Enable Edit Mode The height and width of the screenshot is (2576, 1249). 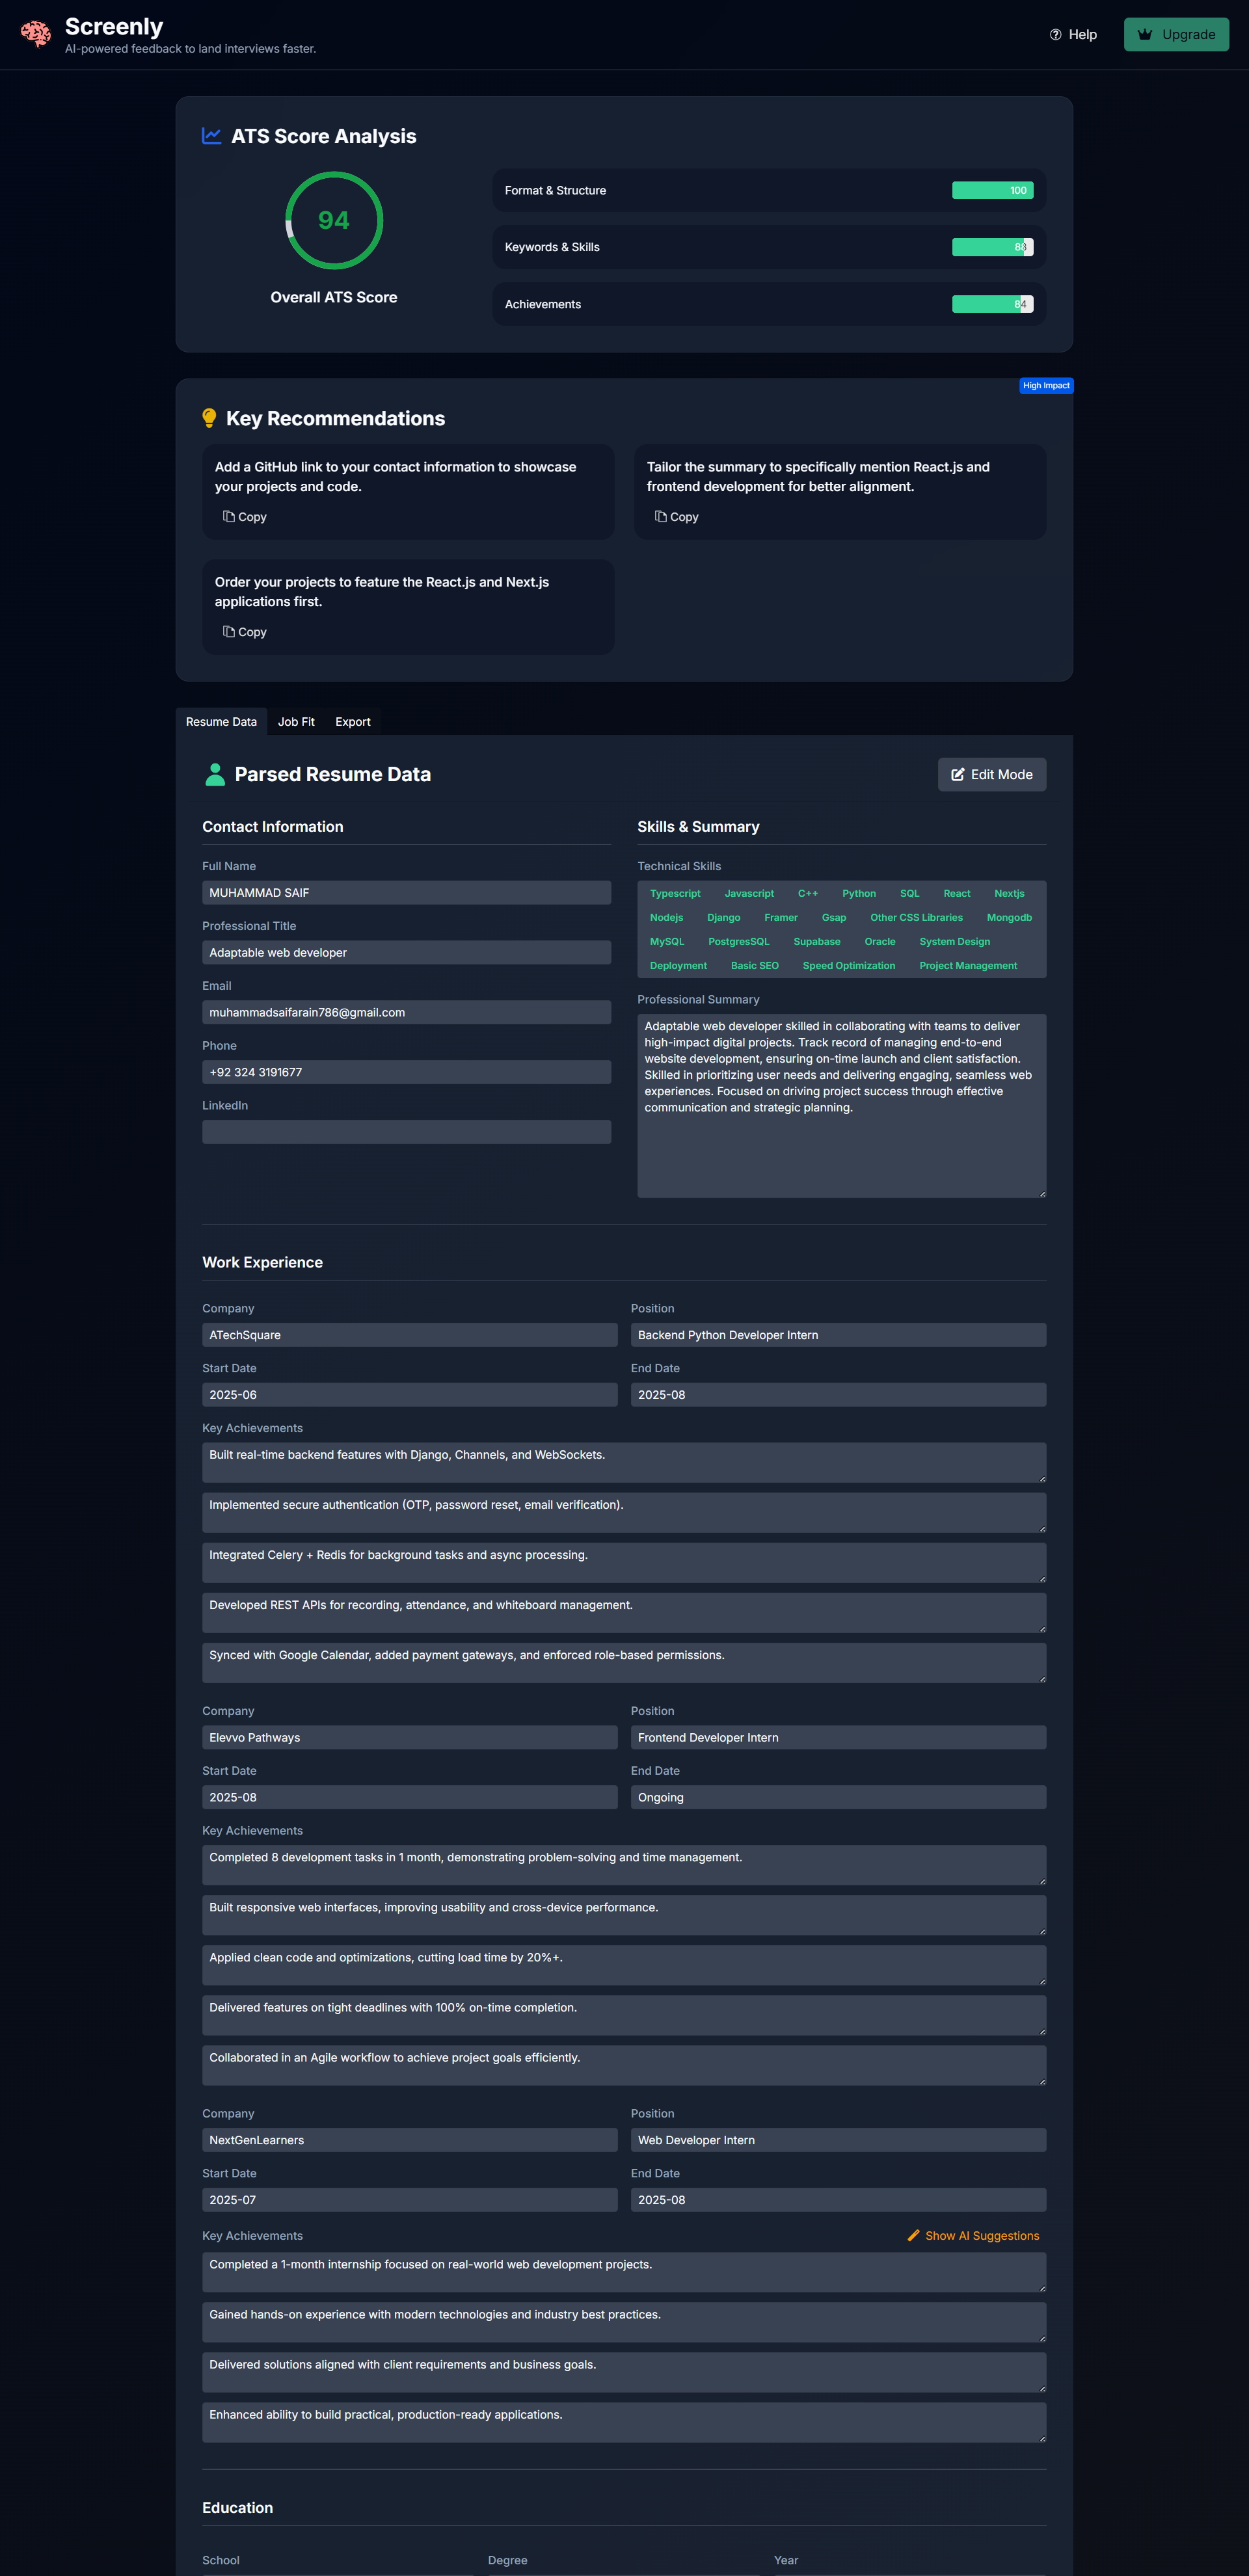(x=991, y=774)
